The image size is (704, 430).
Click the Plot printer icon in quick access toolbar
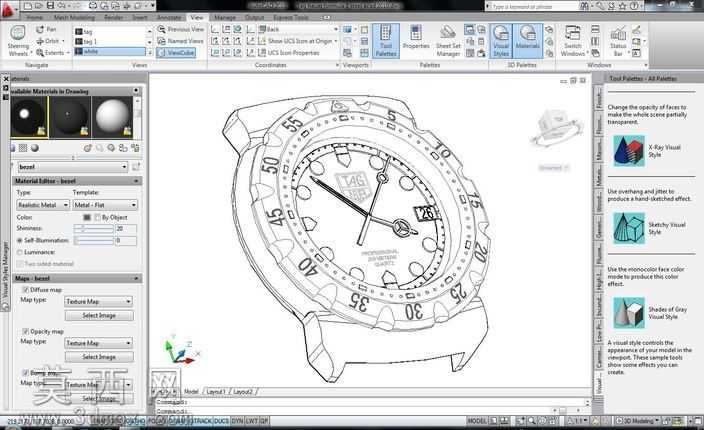(92, 6)
